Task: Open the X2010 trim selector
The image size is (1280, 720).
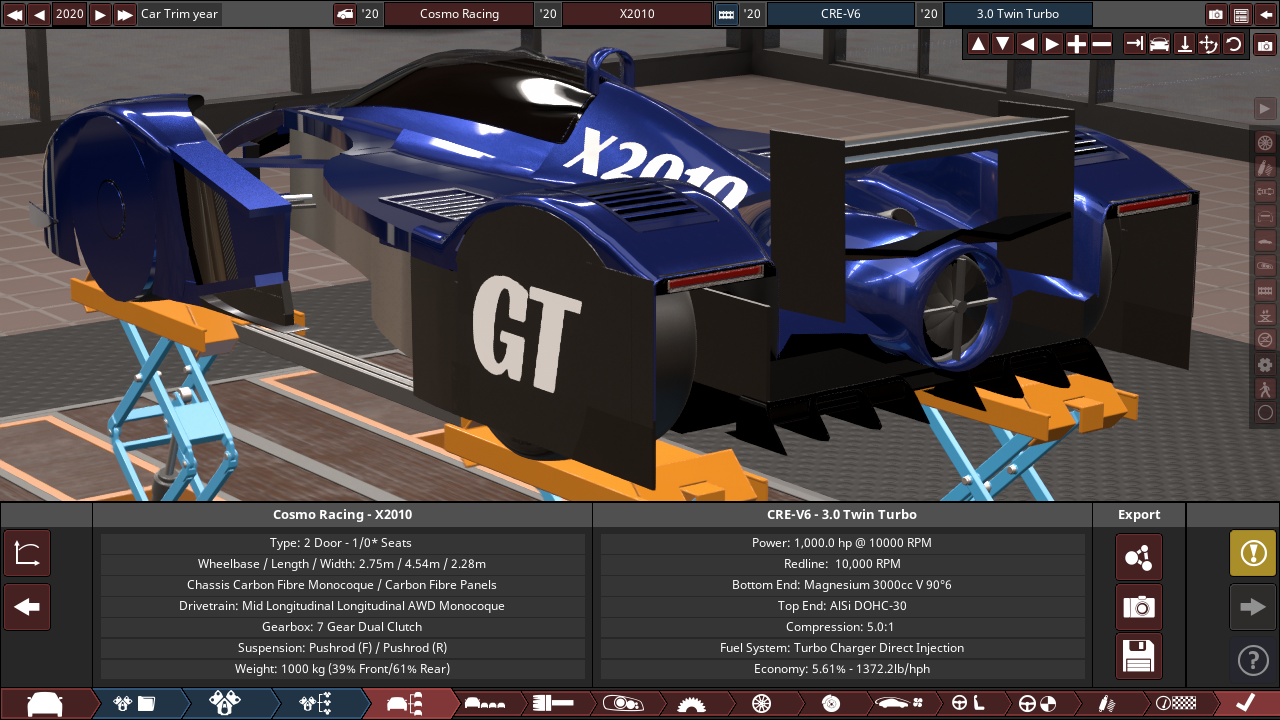Action: click(x=637, y=14)
